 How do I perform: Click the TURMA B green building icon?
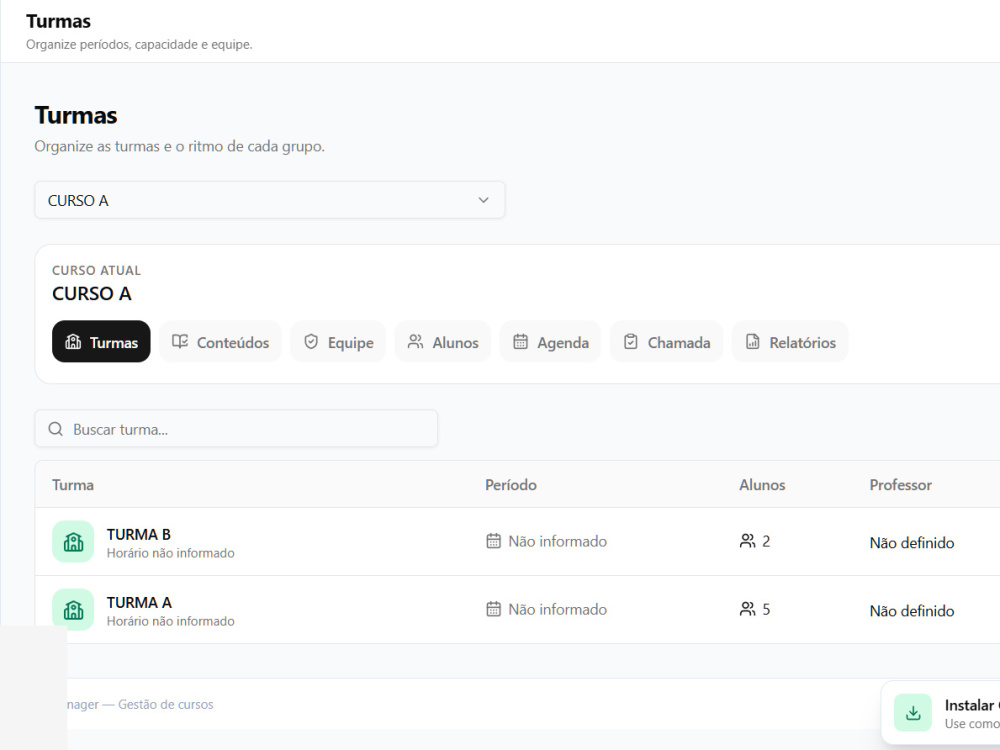[x=73, y=542]
